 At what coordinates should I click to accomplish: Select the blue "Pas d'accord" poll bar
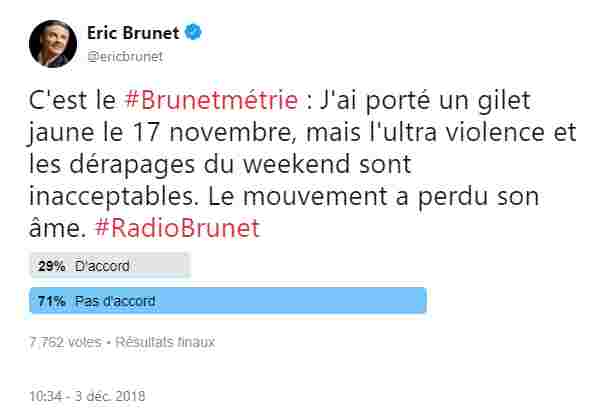(x=230, y=300)
